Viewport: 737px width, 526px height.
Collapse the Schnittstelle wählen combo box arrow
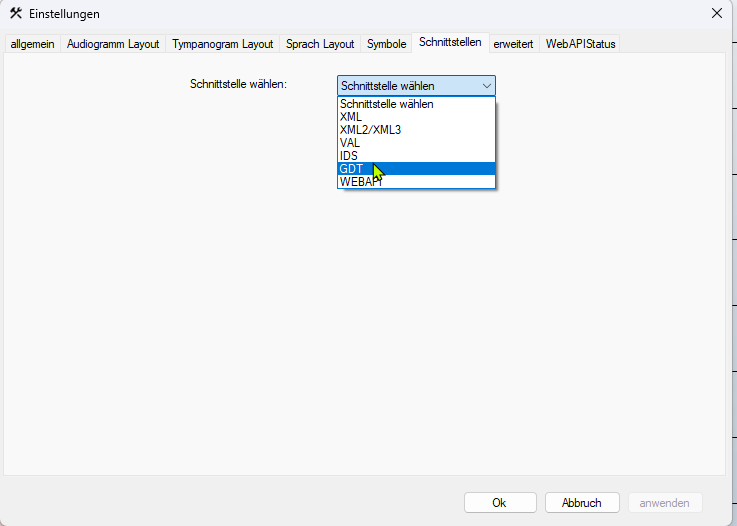click(486, 86)
